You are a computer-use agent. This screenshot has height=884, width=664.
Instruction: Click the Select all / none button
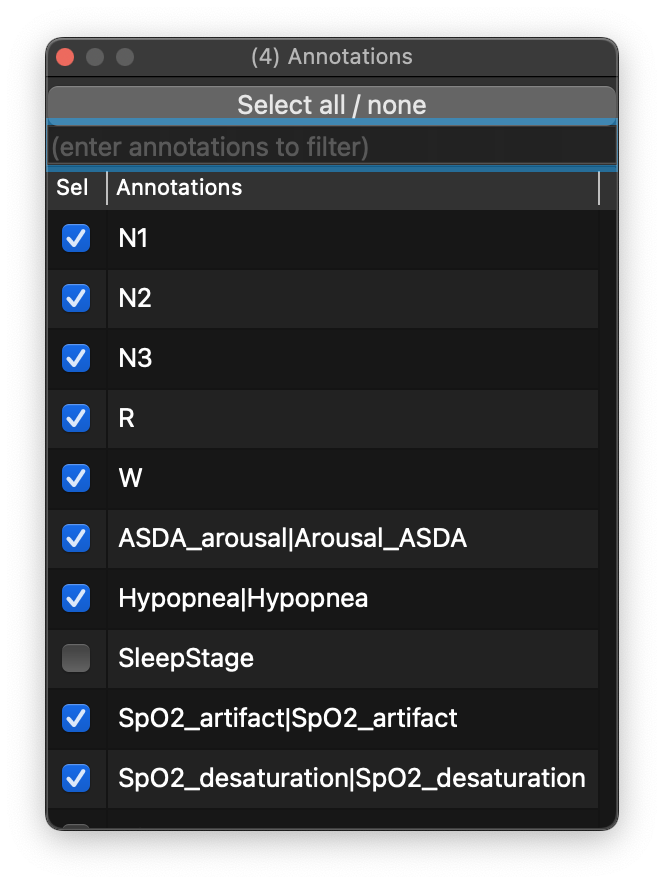click(x=331, y=105)
